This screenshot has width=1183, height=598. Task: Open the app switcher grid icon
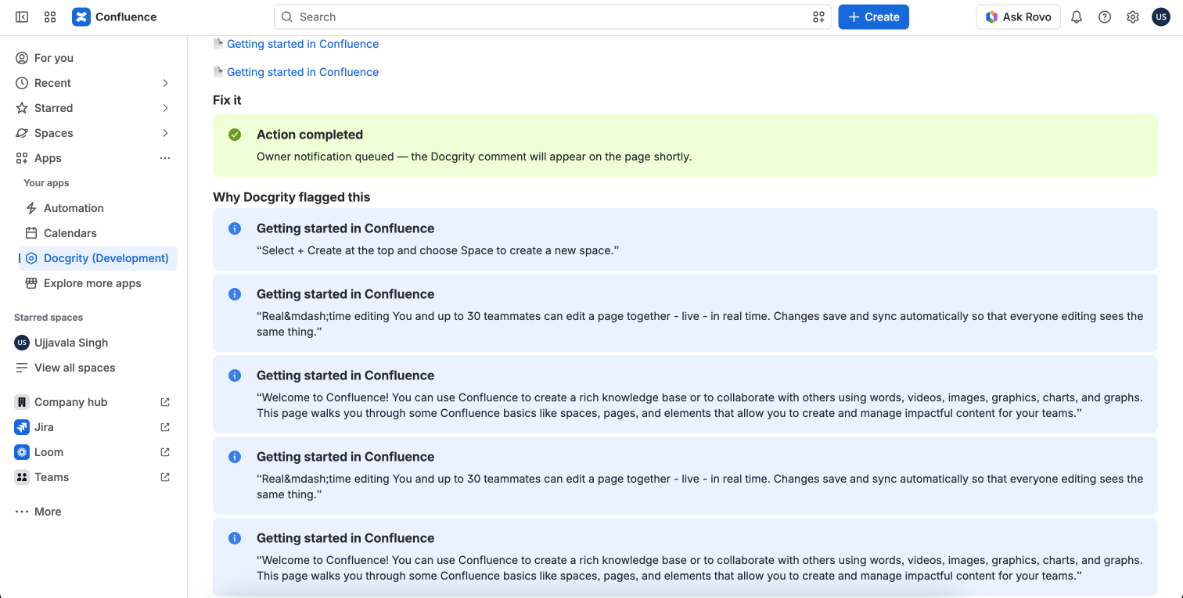coord(51,17)
